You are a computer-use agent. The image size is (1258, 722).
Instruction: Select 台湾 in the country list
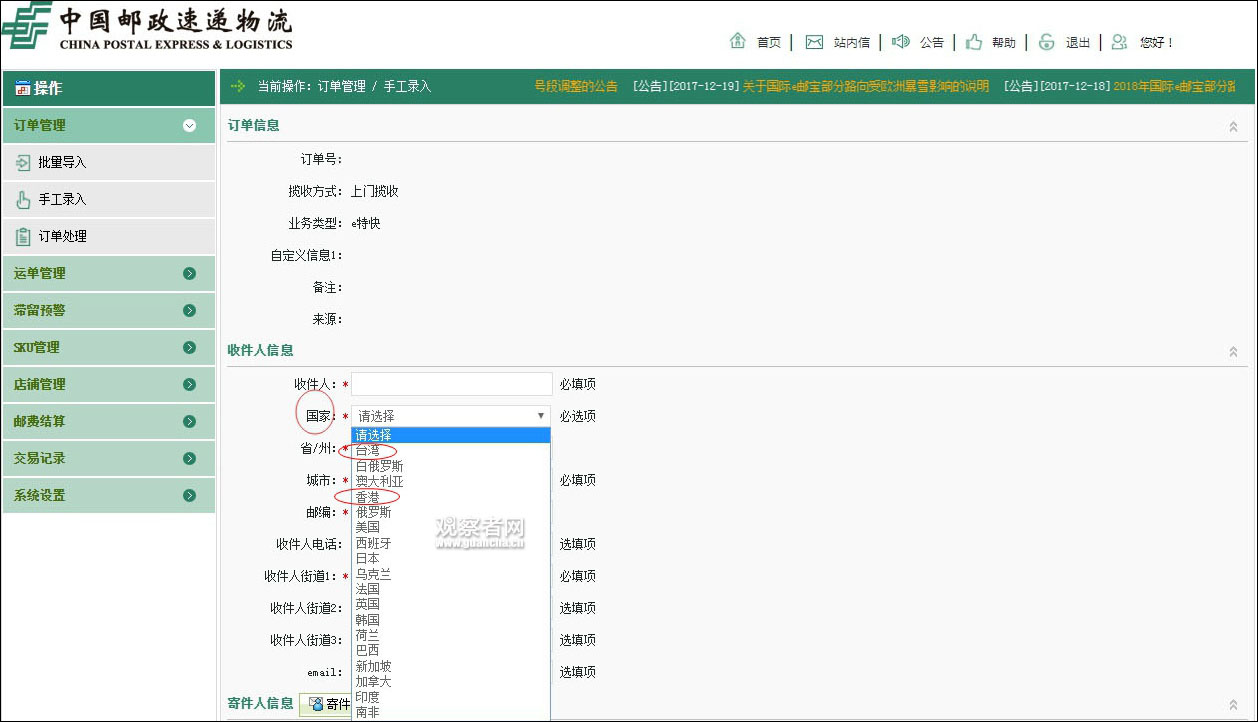(x=451, y=451)
